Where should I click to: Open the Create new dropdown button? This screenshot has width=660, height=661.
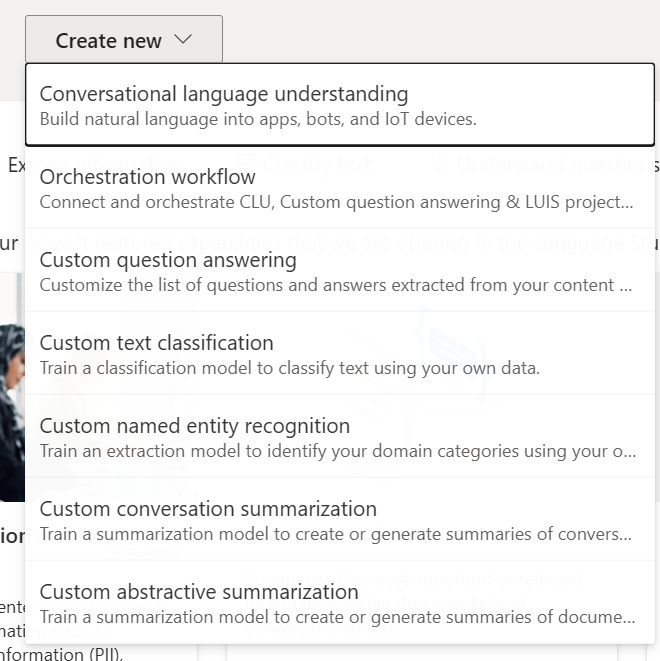pos(124,39)
